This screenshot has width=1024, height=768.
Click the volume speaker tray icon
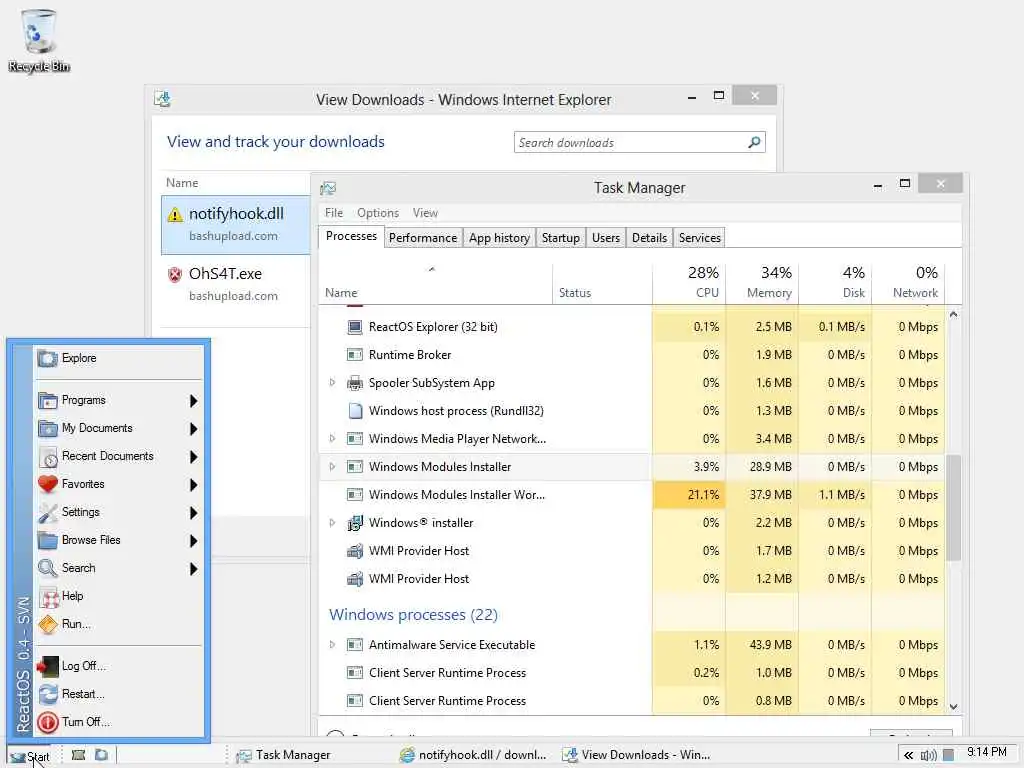pos(928,756)
